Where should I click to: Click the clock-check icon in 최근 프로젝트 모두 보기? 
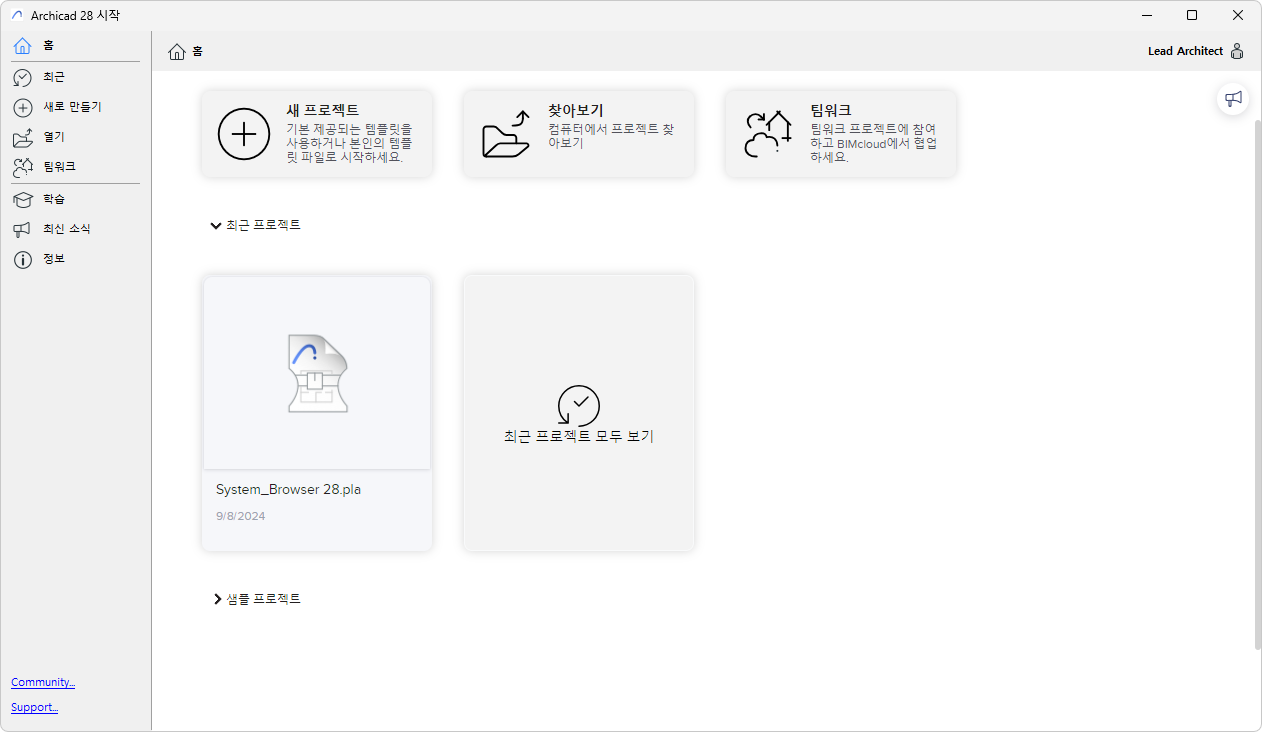click(579, 406)
